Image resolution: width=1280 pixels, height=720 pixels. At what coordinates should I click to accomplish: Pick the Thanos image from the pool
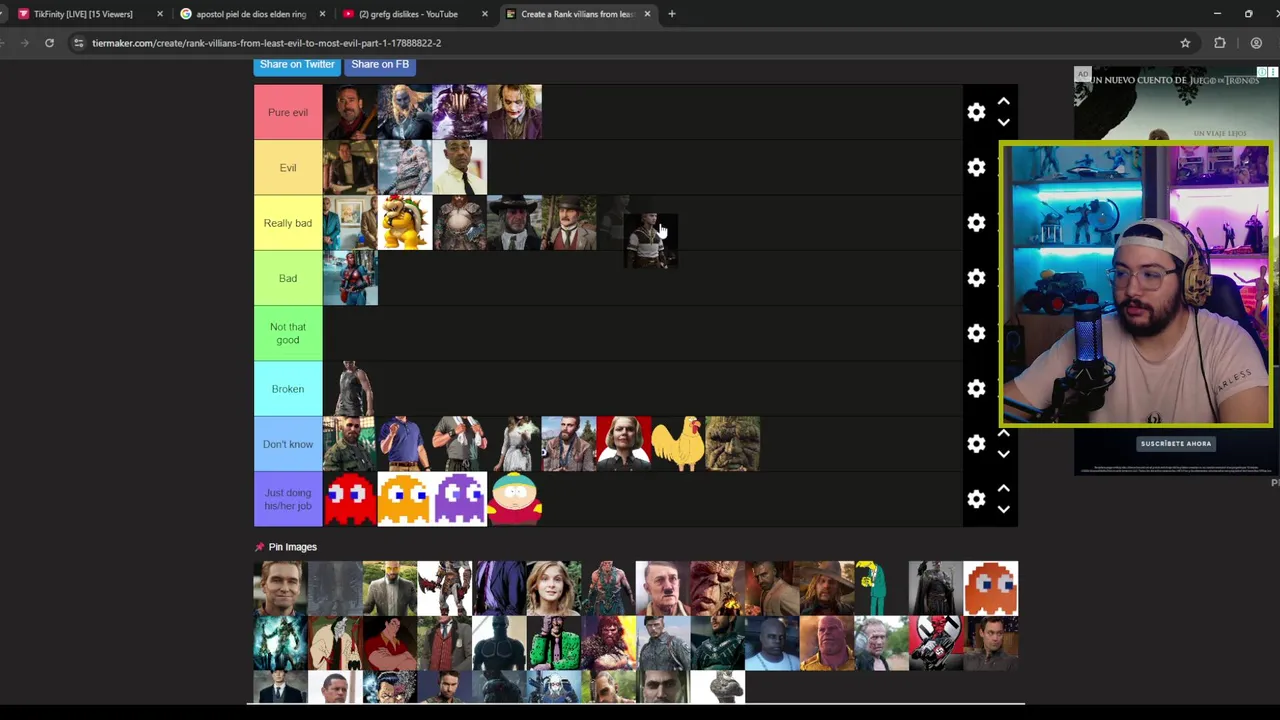tap(827, 643)
